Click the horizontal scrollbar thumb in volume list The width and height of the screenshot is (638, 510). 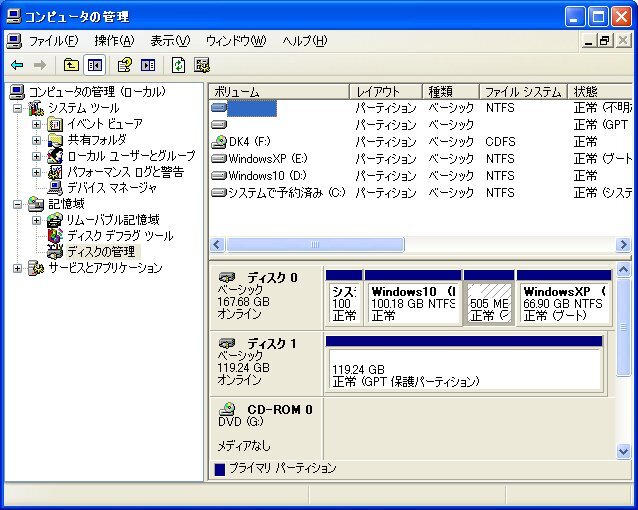[x=313, y=244]
